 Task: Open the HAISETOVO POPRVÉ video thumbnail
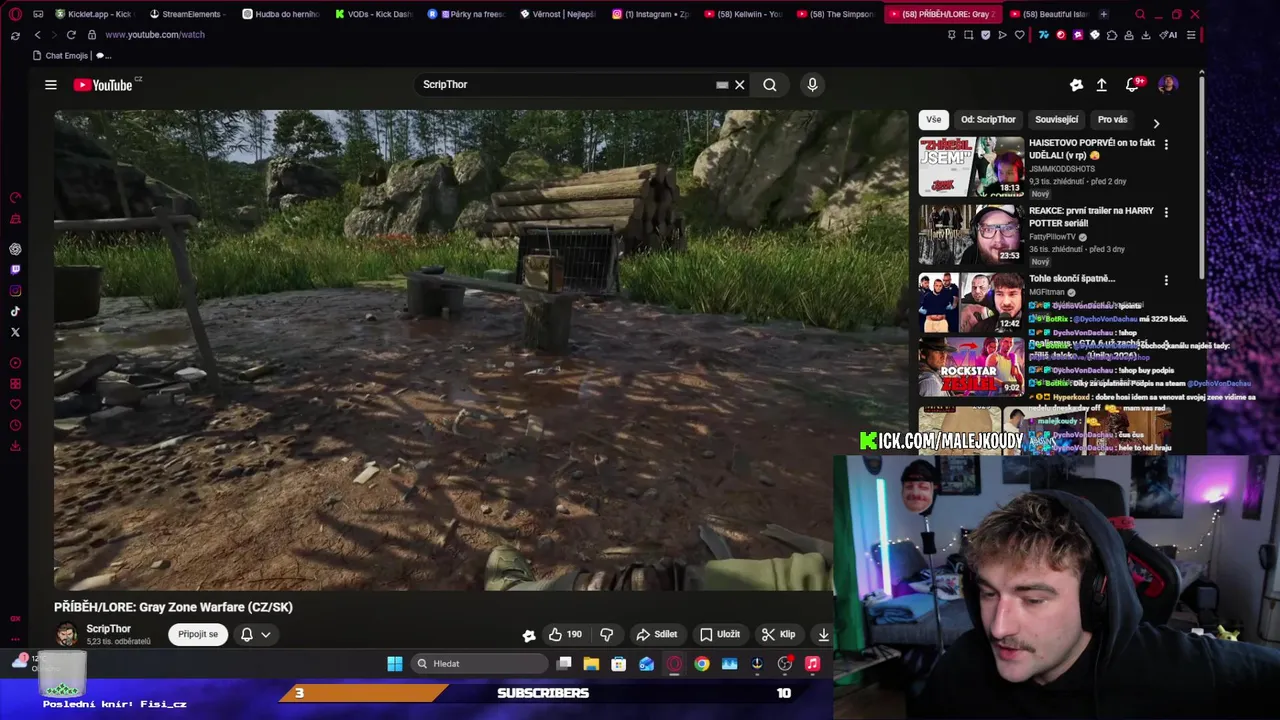(x=971, y=166)
